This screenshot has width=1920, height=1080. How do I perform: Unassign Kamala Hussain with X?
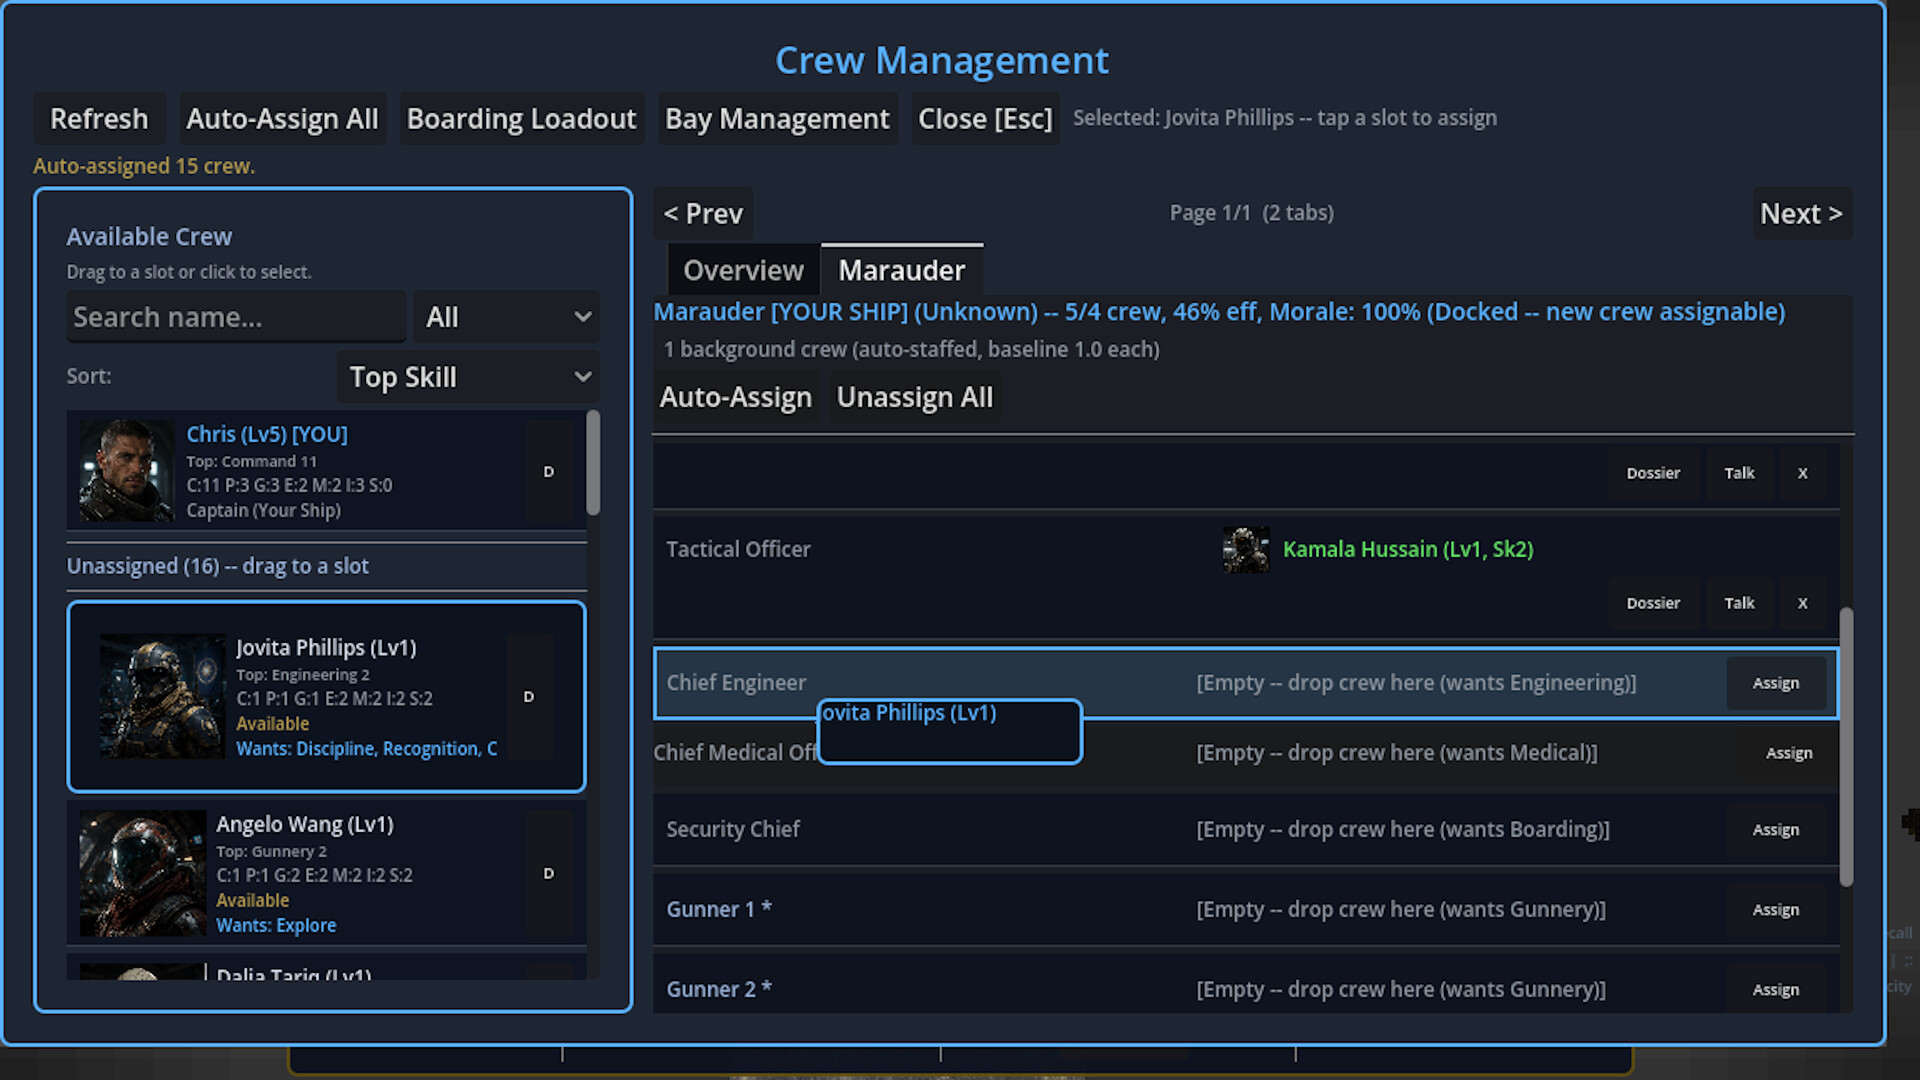tap(1802, 603)
